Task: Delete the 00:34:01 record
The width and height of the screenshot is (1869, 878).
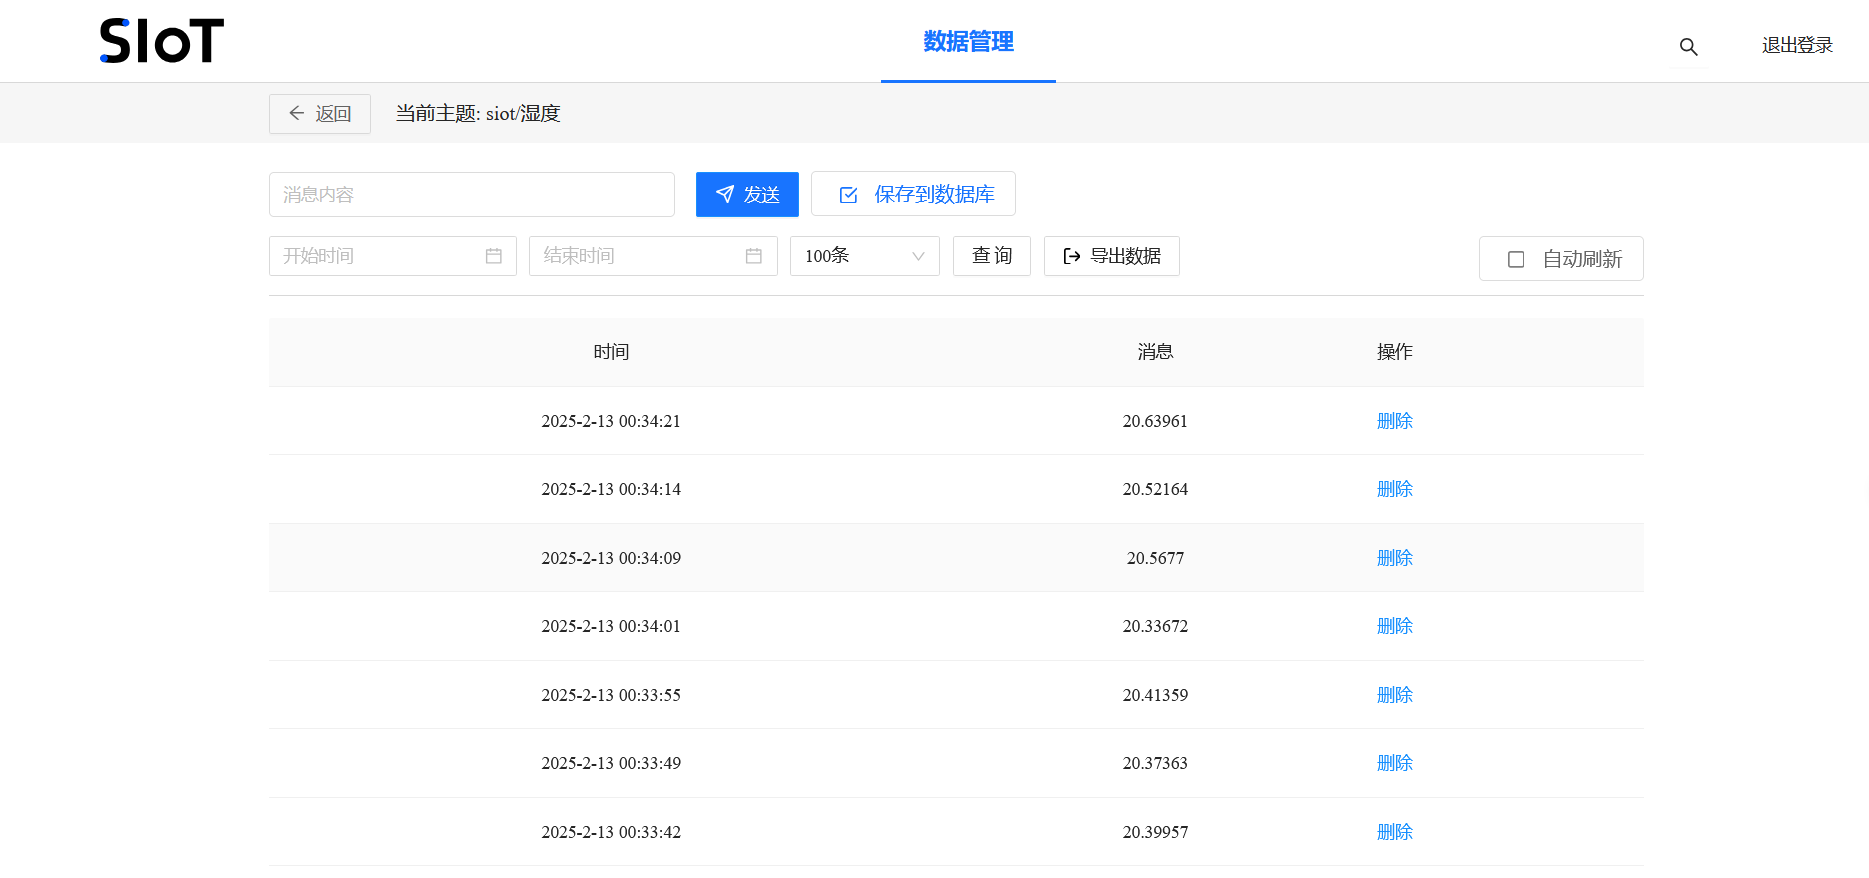Action: (x=1395, y=626)
